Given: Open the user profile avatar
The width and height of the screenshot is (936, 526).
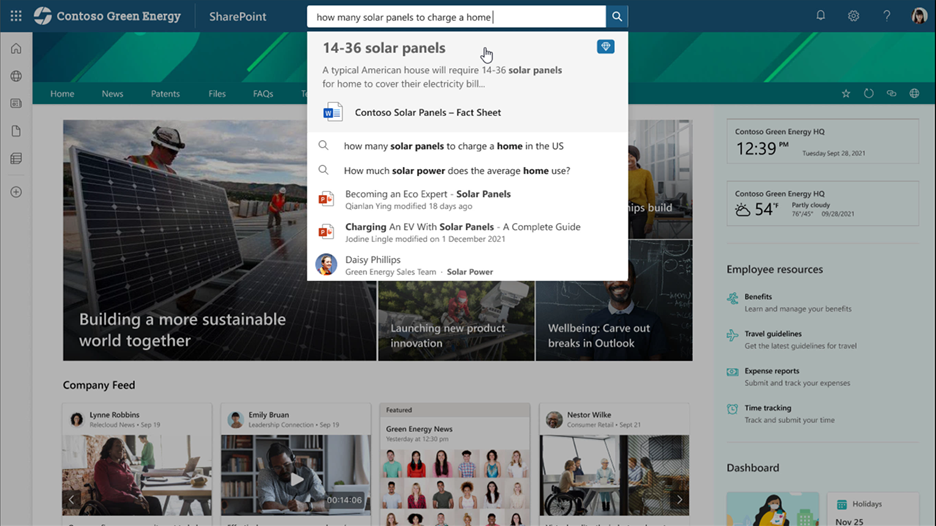Looking at the screenshot, I should pos(919,16).
